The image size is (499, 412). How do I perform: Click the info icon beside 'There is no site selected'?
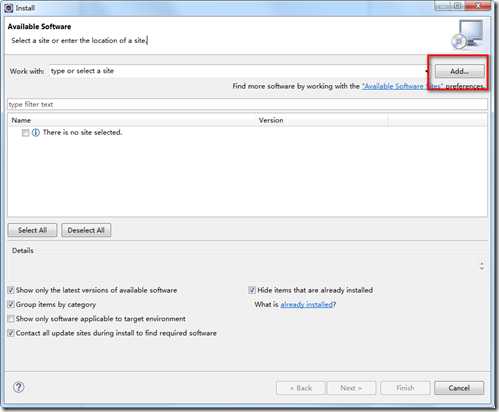[x=36, y=133]
